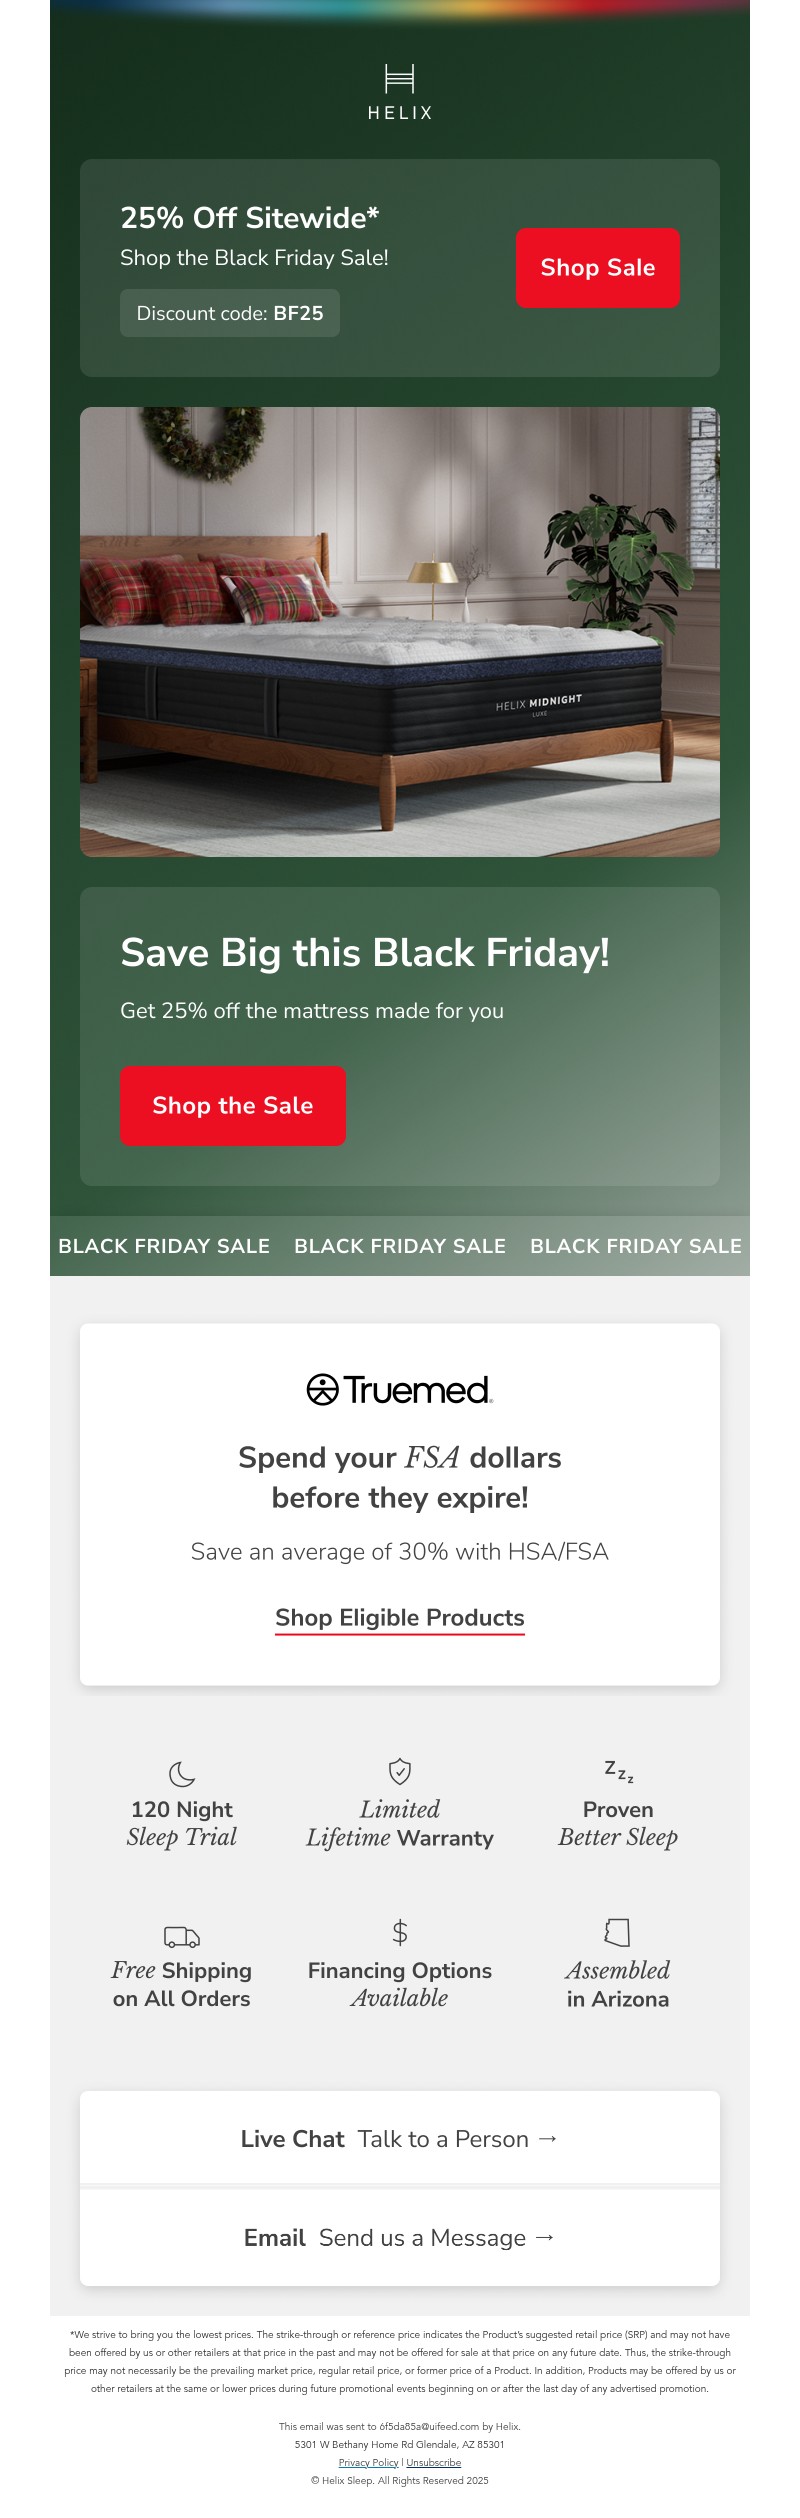Click the arrow next to Talk to a Person

tap(546, 2139)
